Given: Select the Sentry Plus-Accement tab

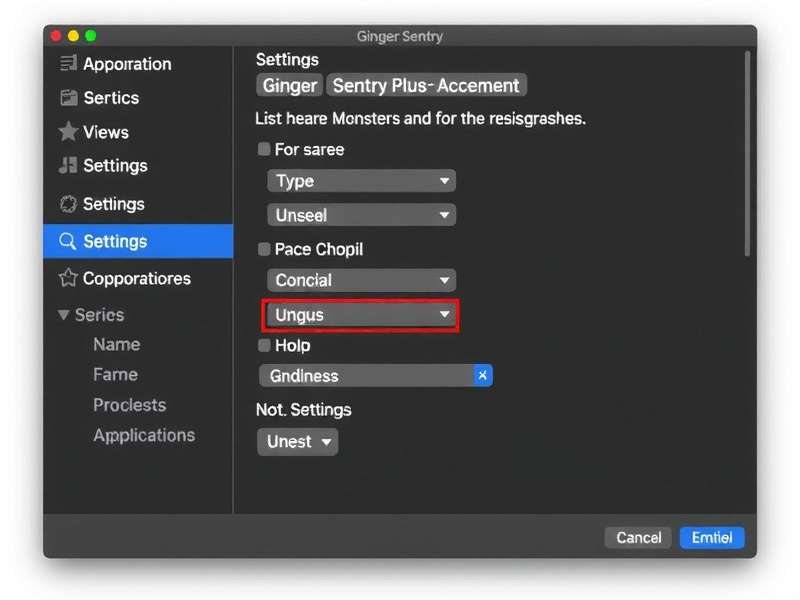Looking at the screenshot, I should tap(427, 85).
